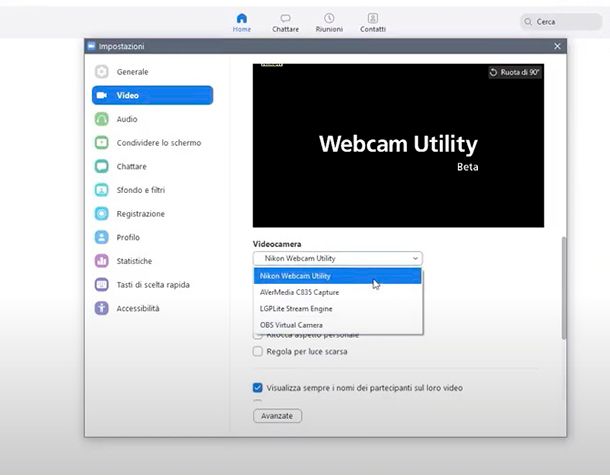Click the Condividere lo schermo icon

tap(102, 143)
